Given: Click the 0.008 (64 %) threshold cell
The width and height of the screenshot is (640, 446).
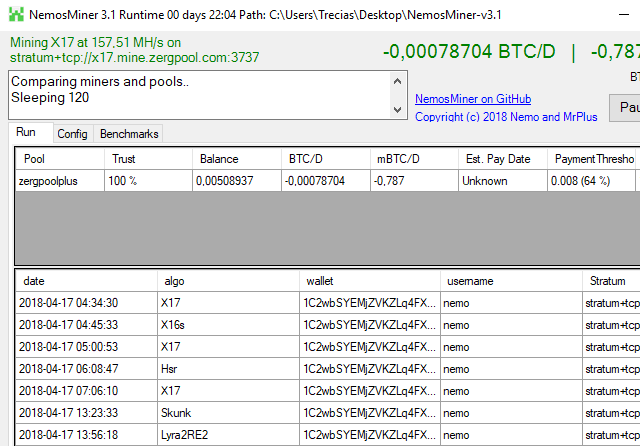Looking at the screenshot, I should [x=591, y=181].
